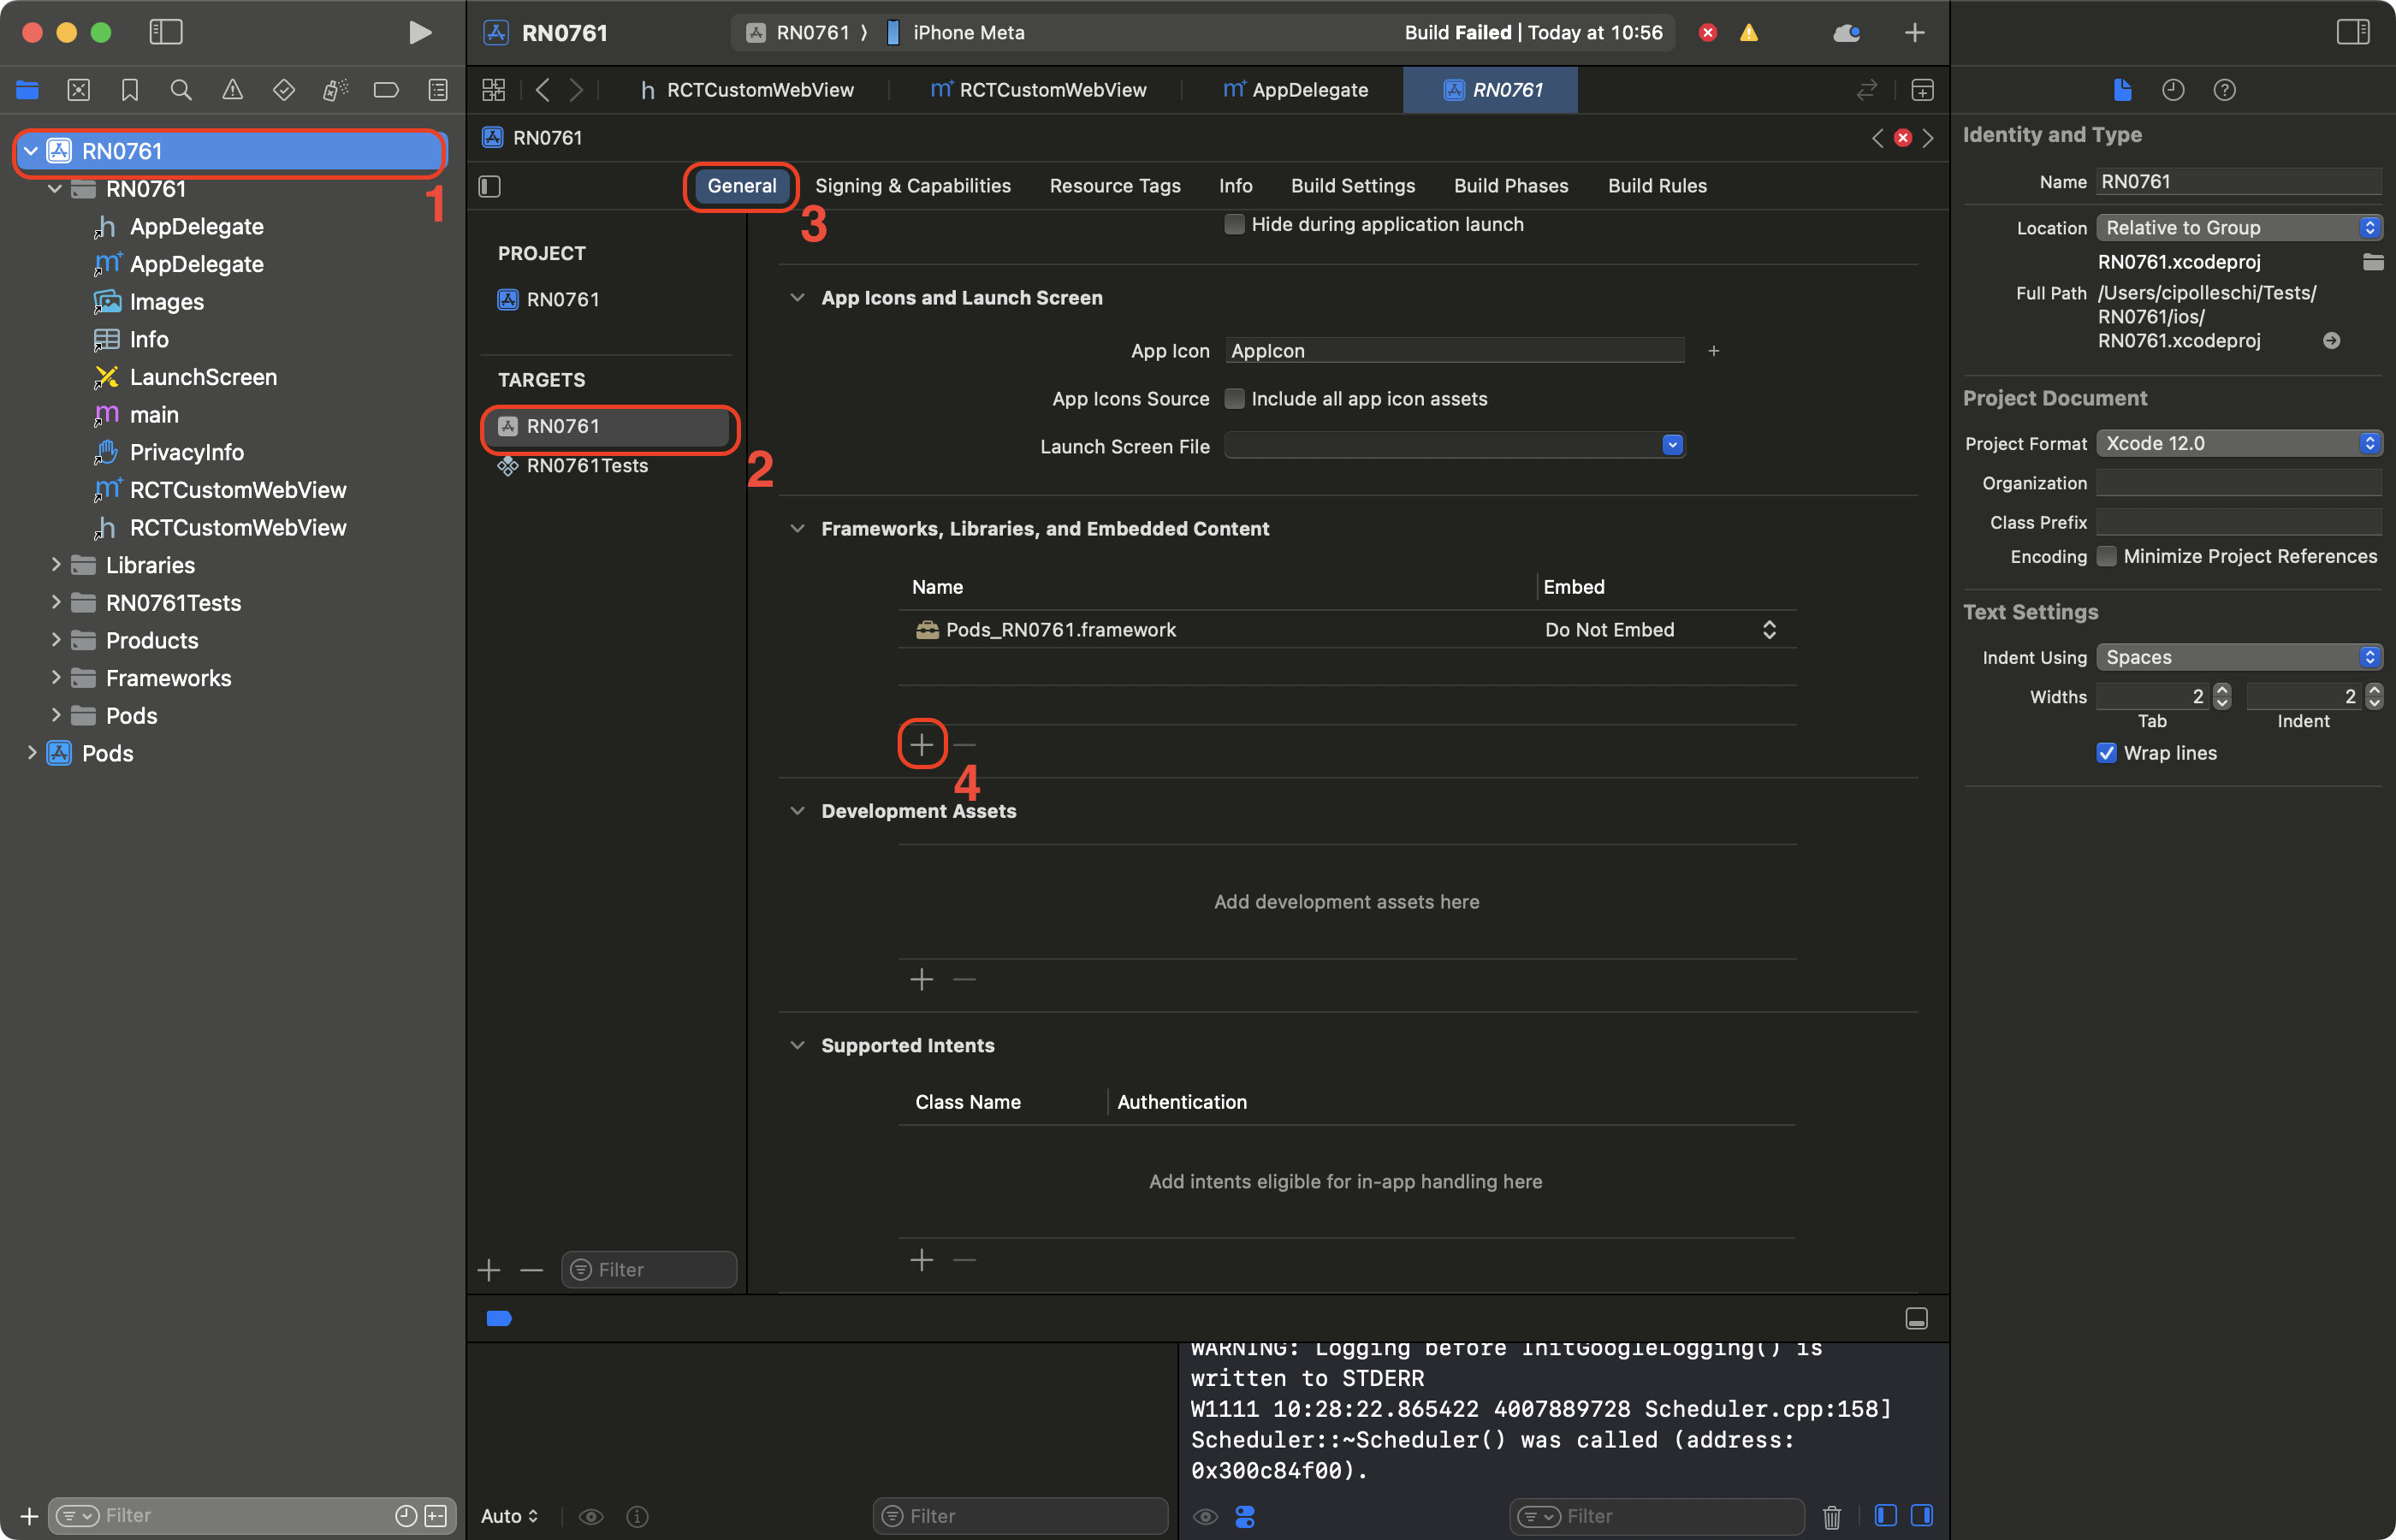Open the Quick Help question mark inspector
The height and width of the screenshot is (1540, 2396).
tap(2224, 89)
